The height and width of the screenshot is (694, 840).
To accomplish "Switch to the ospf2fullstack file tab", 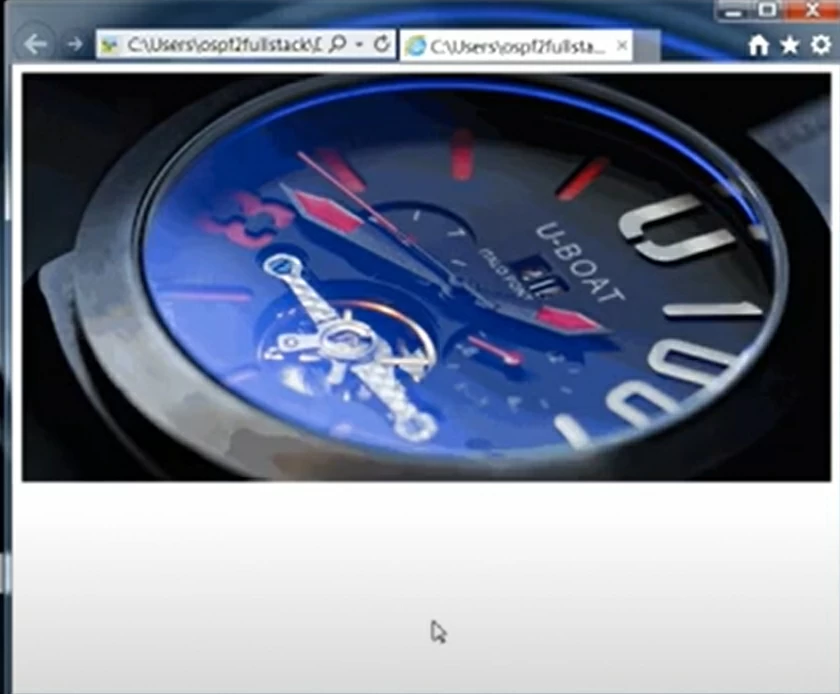I will 510,44.
